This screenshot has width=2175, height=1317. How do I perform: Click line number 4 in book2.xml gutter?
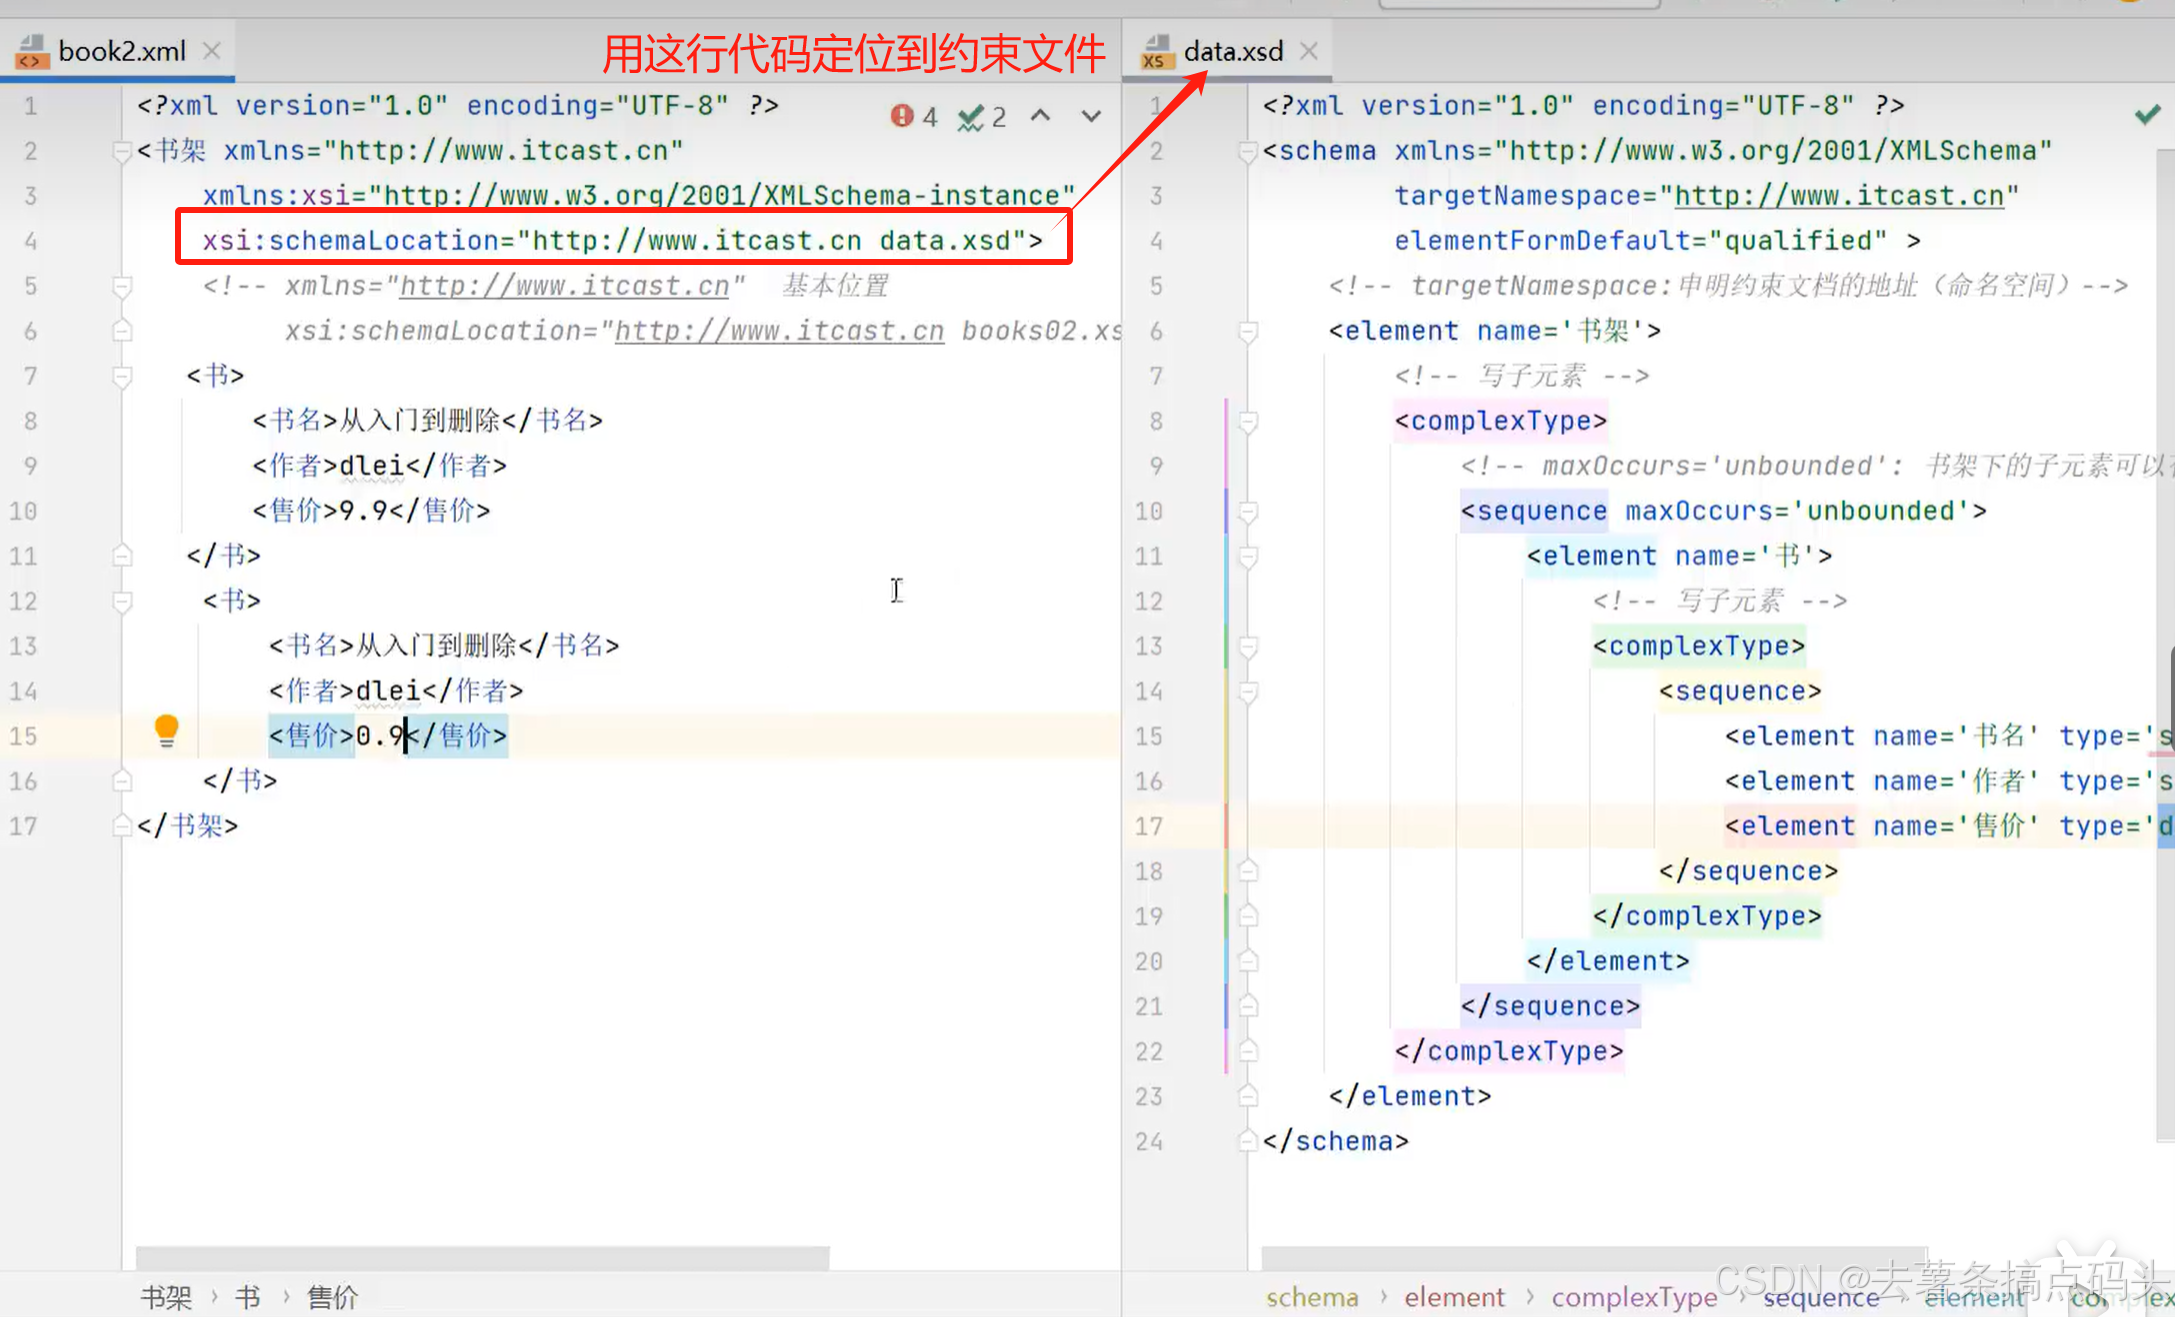[x=31, y=241]
